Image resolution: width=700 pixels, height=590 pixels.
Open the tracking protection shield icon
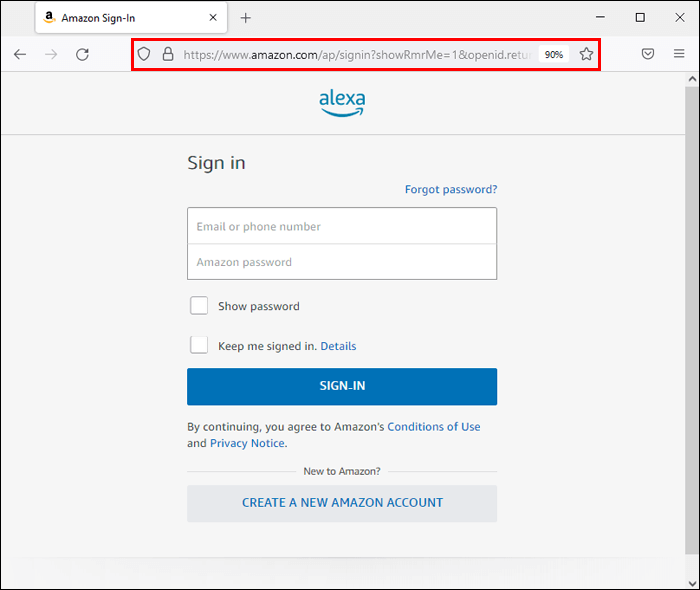pyautogui.click(x=144, y=54)
